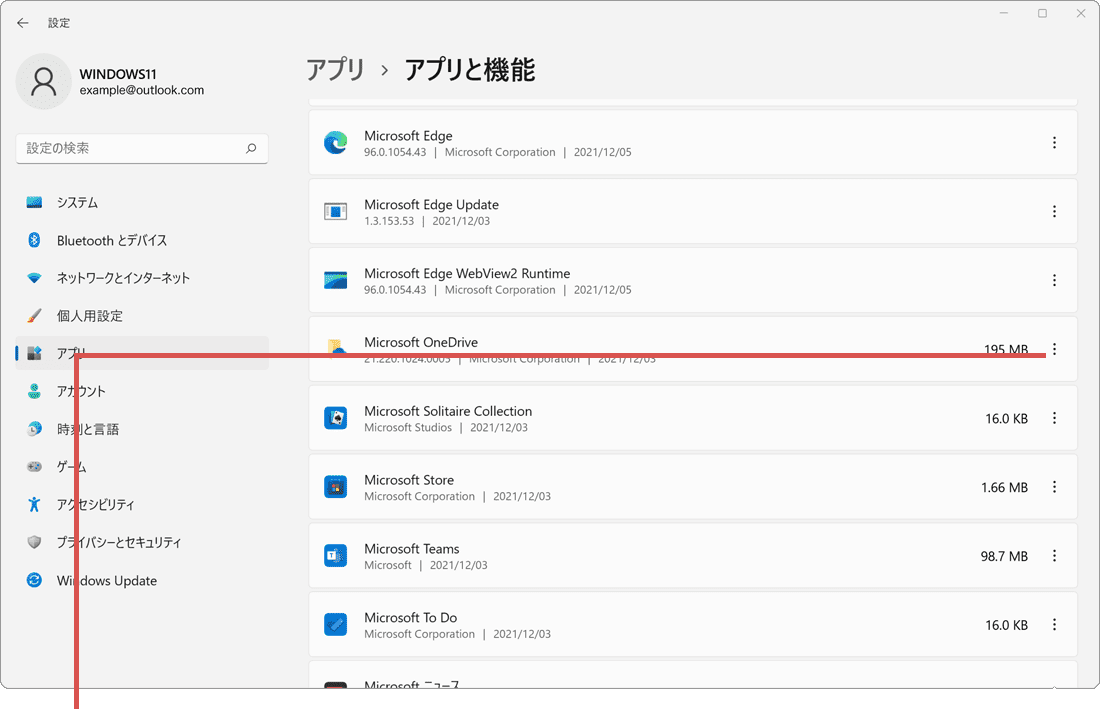
Task: Open Windows Update settings
Action: pos(142,581)
